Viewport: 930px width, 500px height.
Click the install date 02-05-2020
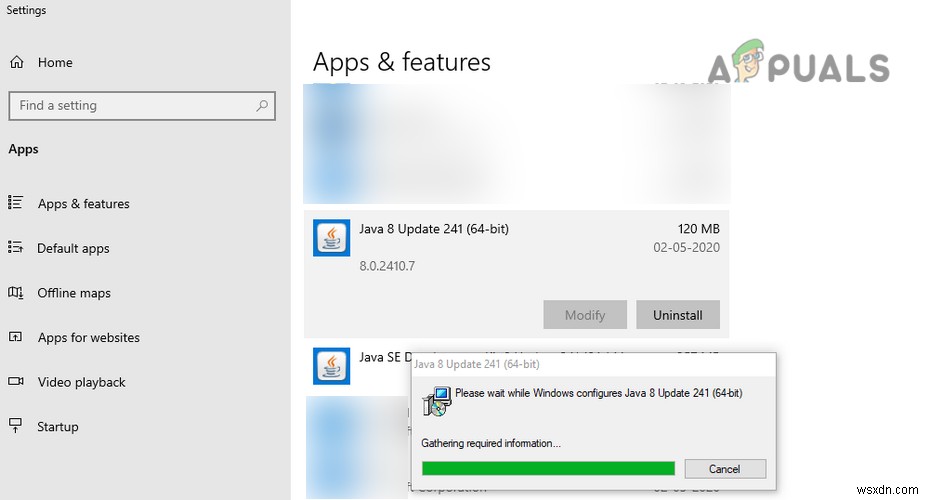point(686,247)
